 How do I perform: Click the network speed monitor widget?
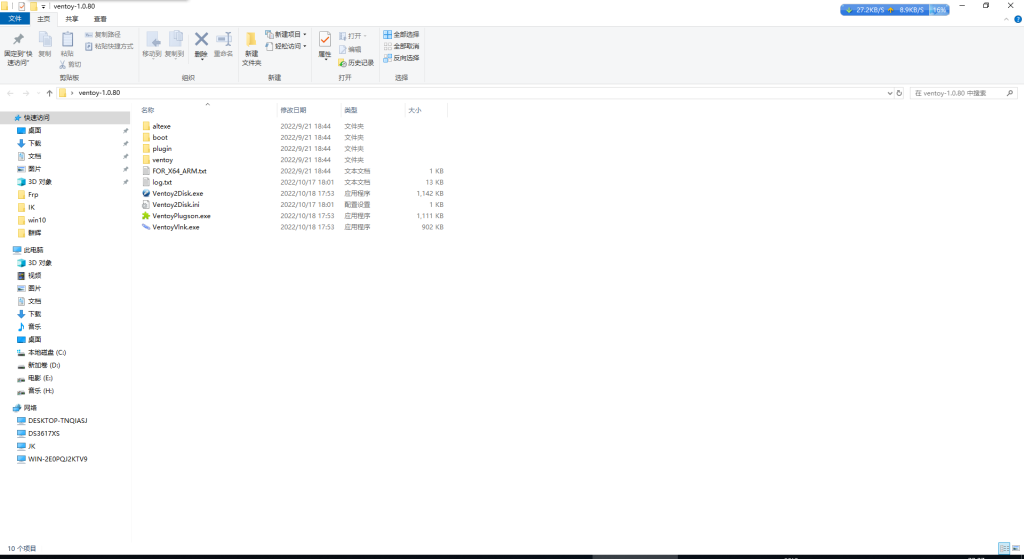(895, 10)
